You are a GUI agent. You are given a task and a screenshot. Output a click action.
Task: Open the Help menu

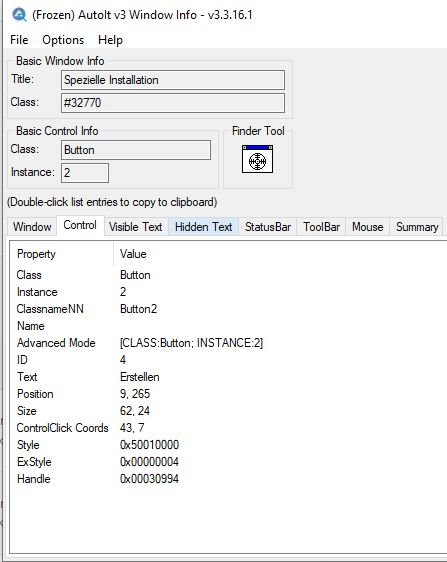[x=110, y=40]
